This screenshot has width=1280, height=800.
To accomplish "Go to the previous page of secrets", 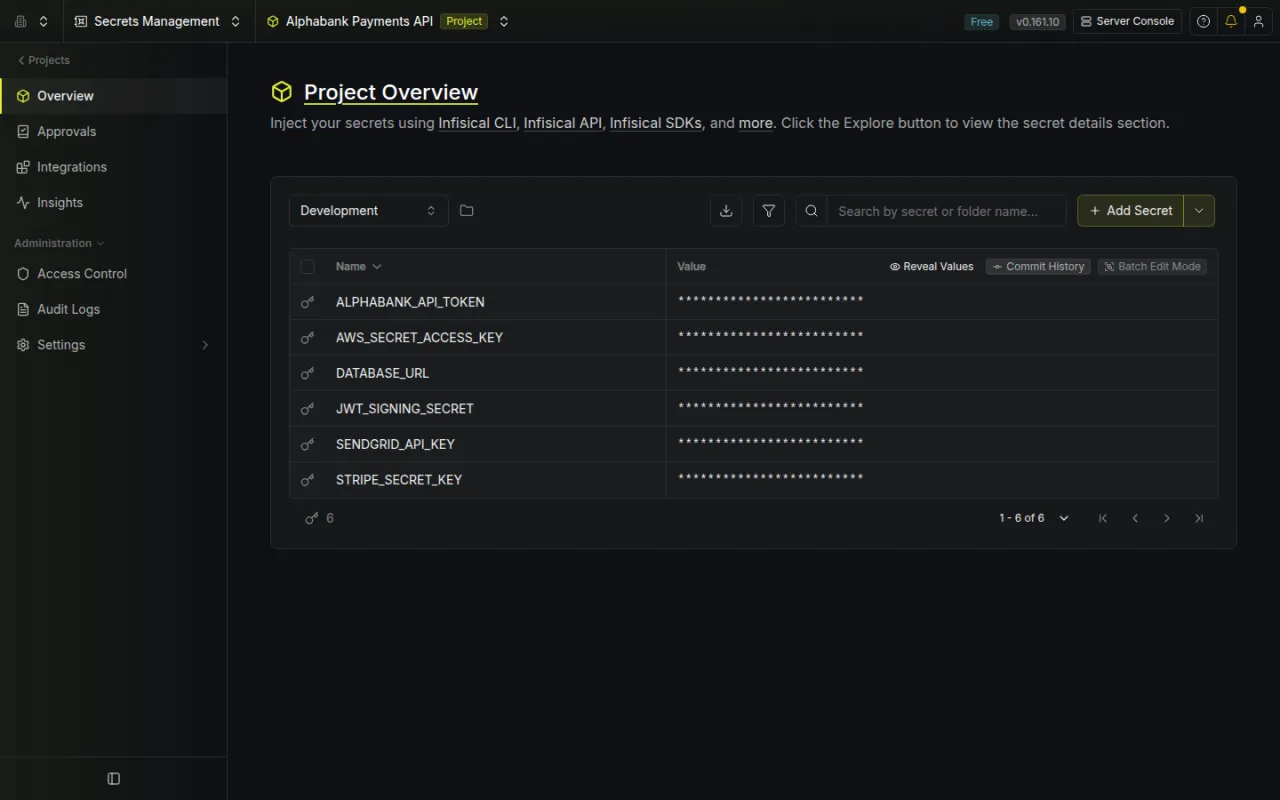I will tap(1135, 518).
